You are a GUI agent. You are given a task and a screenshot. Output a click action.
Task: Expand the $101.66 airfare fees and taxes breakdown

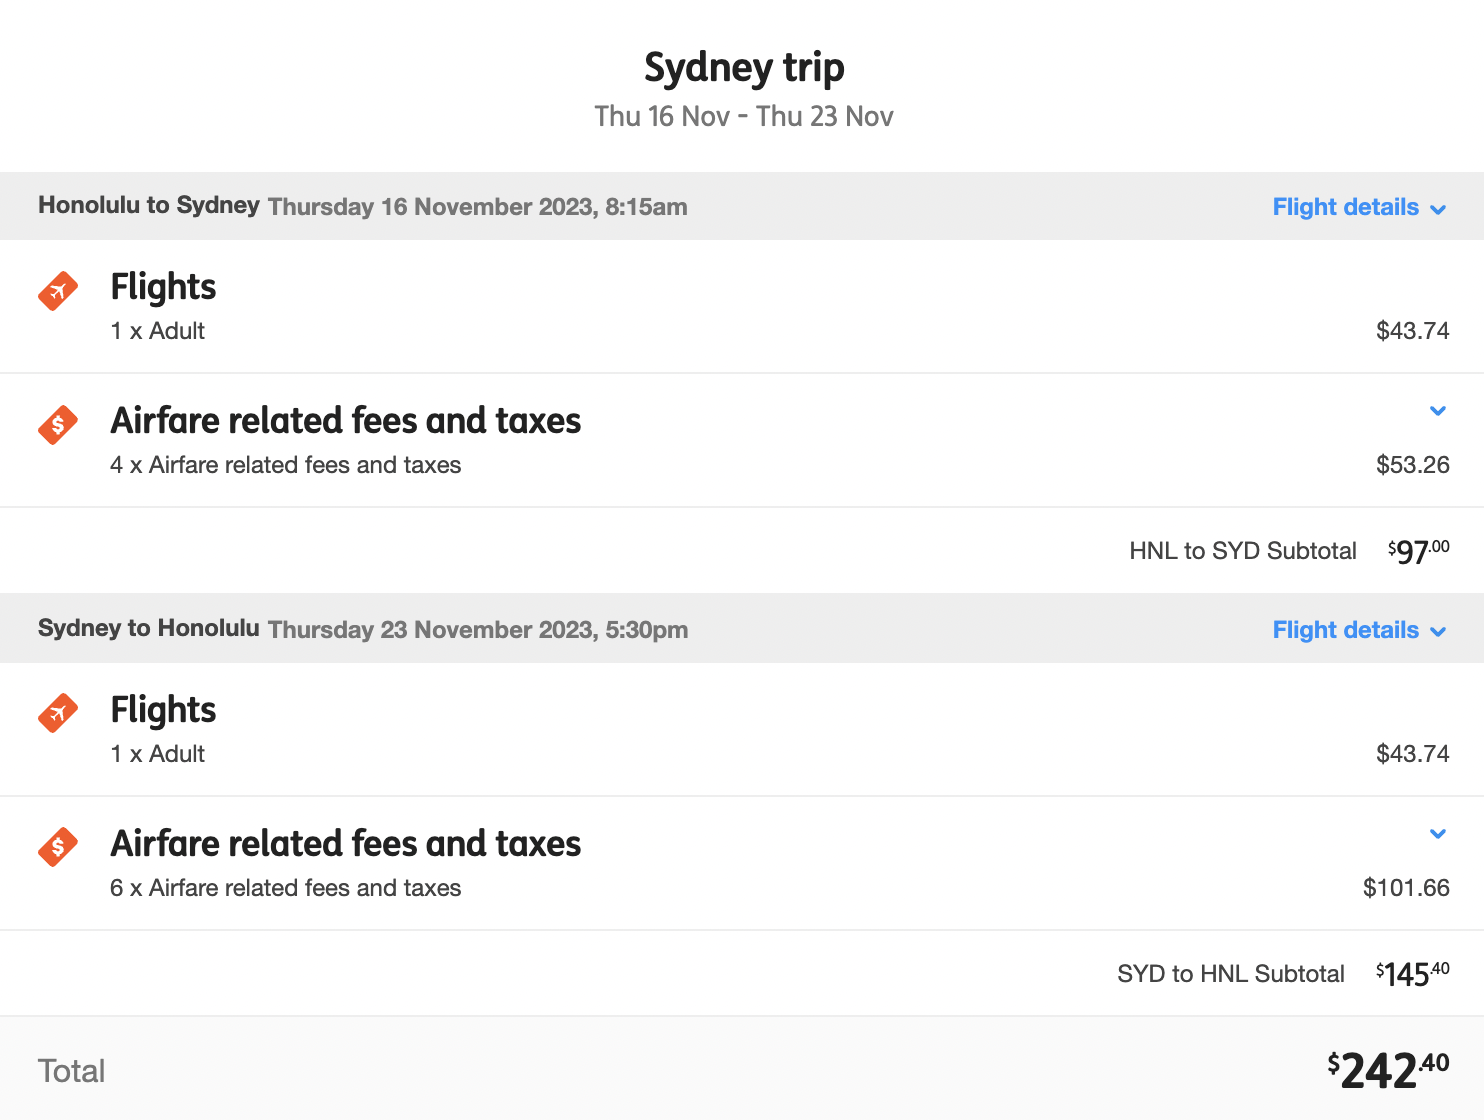1438,834
